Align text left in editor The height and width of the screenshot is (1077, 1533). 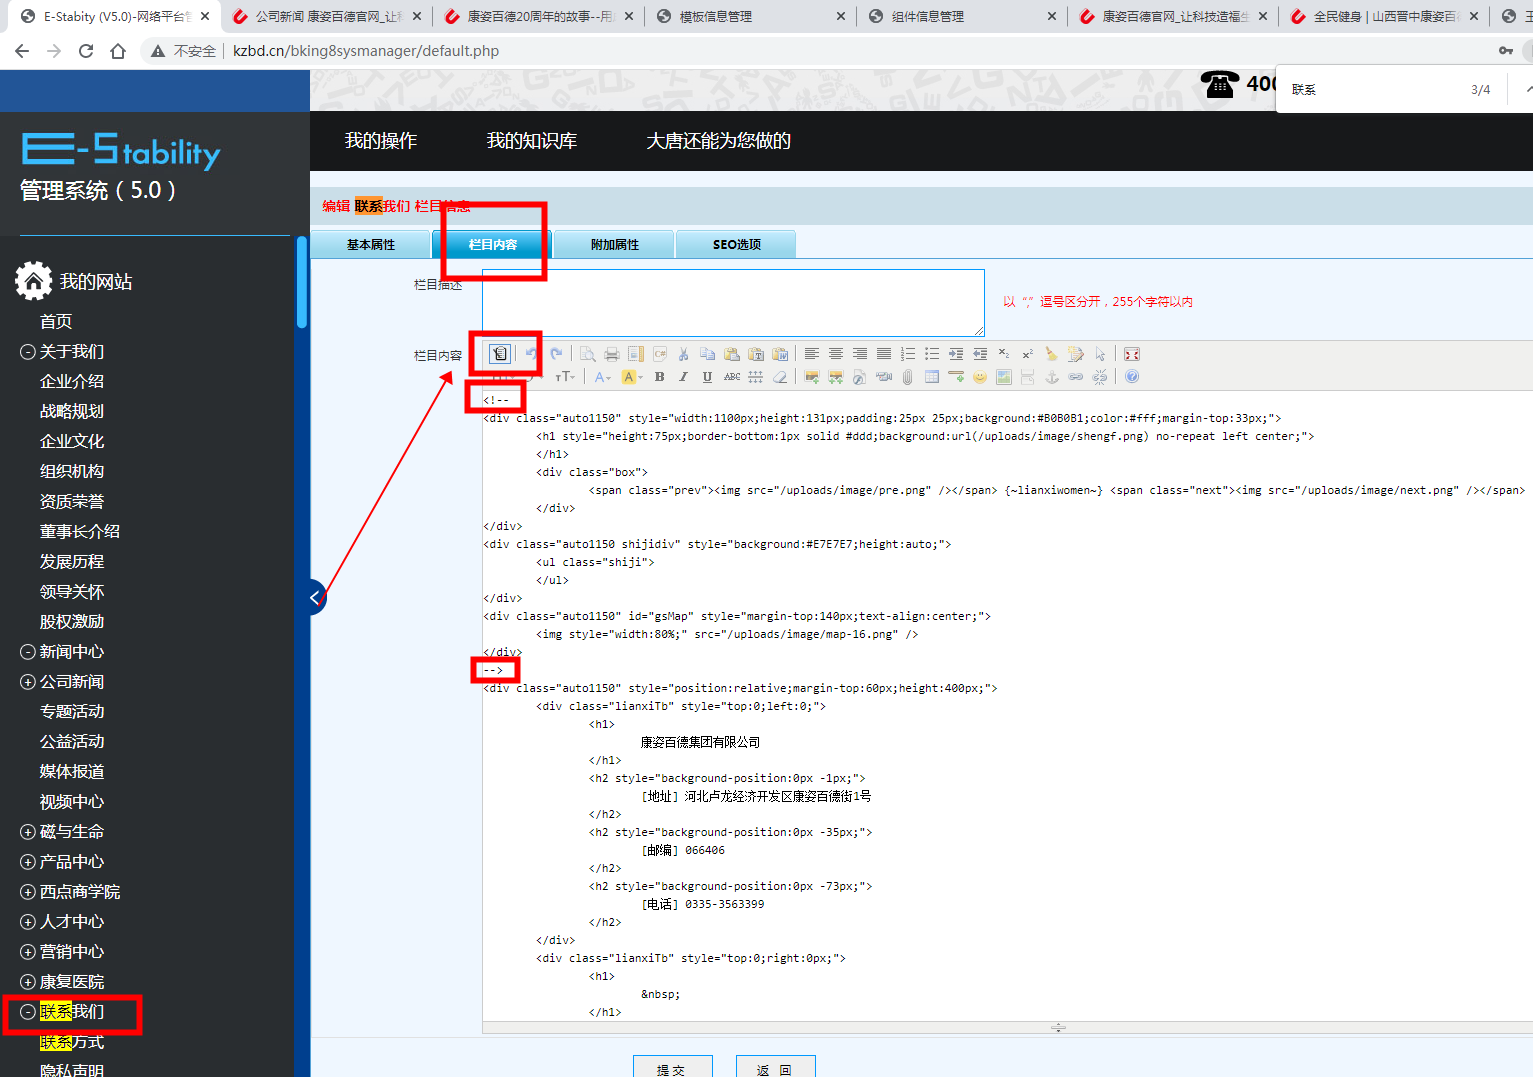811,354
